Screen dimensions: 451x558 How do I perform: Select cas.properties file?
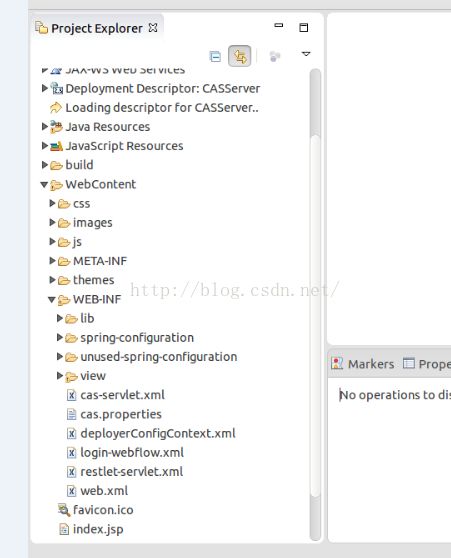click(121, 414)
